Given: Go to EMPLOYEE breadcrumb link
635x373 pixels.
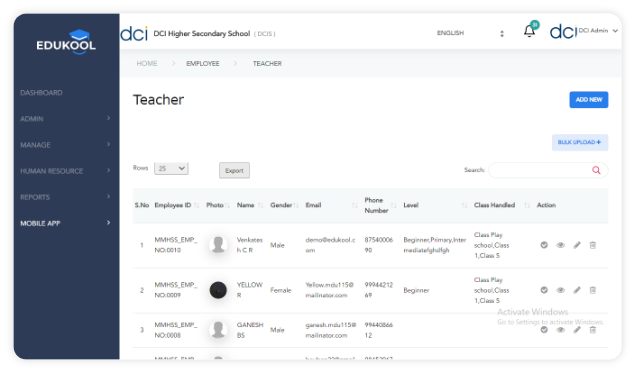Looking at the screenshot, I should click(202, 64).
